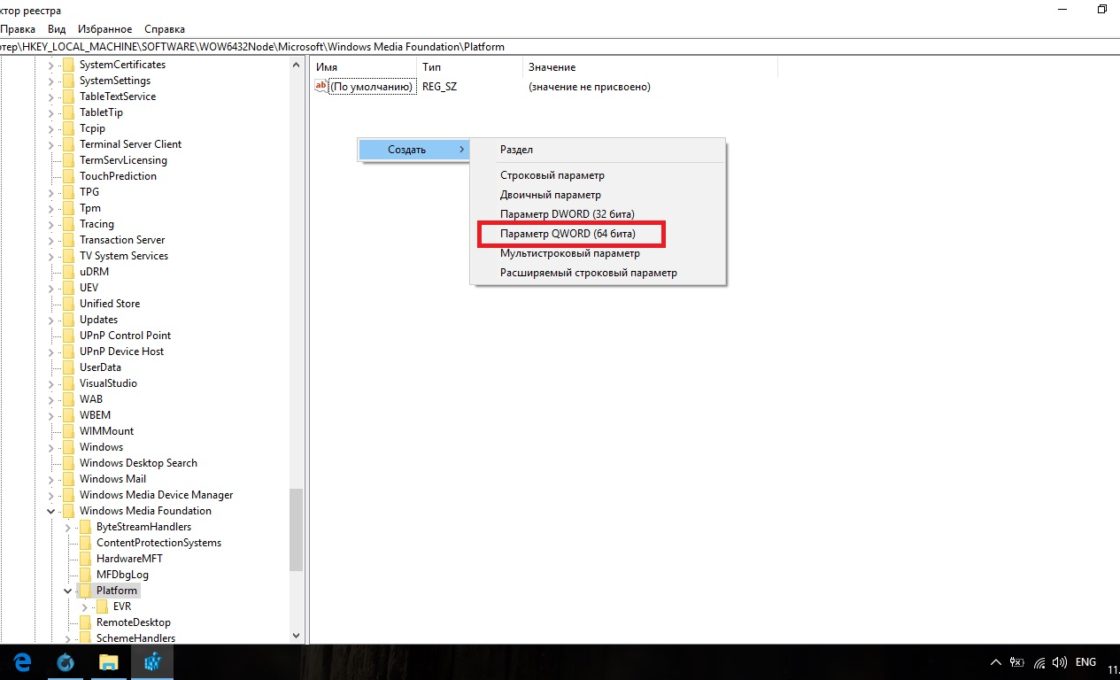
Task: Click the Updates folder icon
Action: click(69, 319)
